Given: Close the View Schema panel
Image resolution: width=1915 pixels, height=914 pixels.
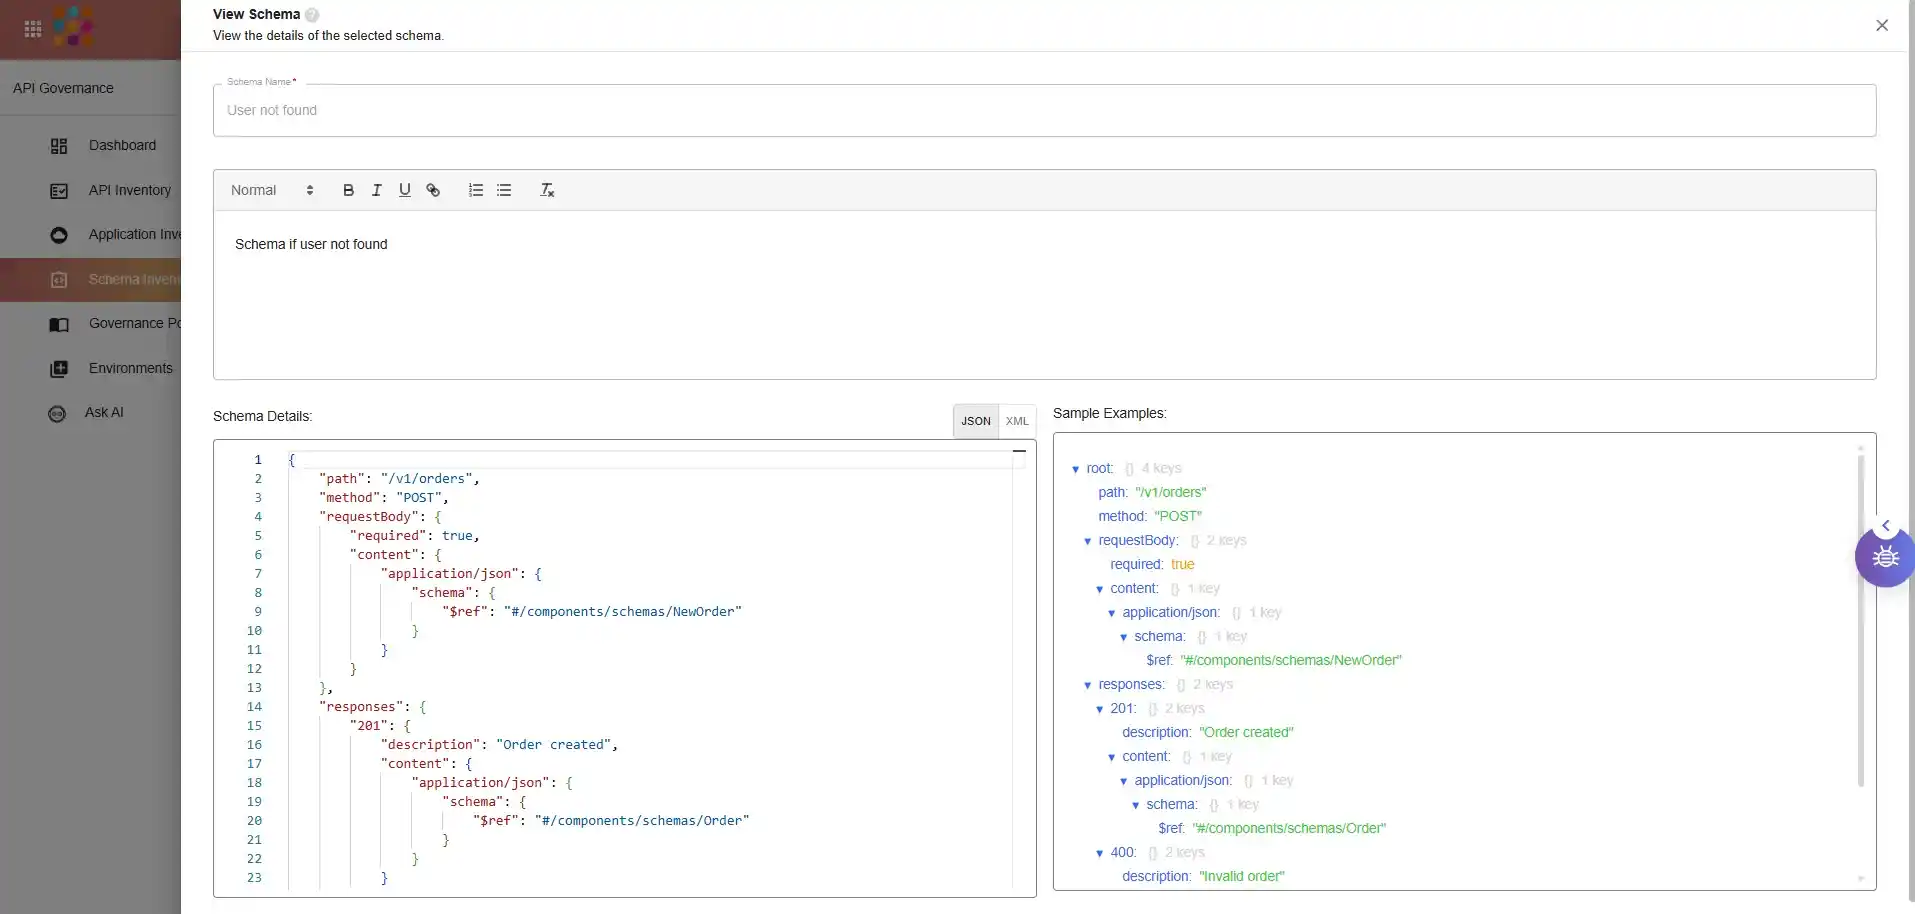Looking at the screenshot, I should pyautogui.click(x=1881, y=25).
